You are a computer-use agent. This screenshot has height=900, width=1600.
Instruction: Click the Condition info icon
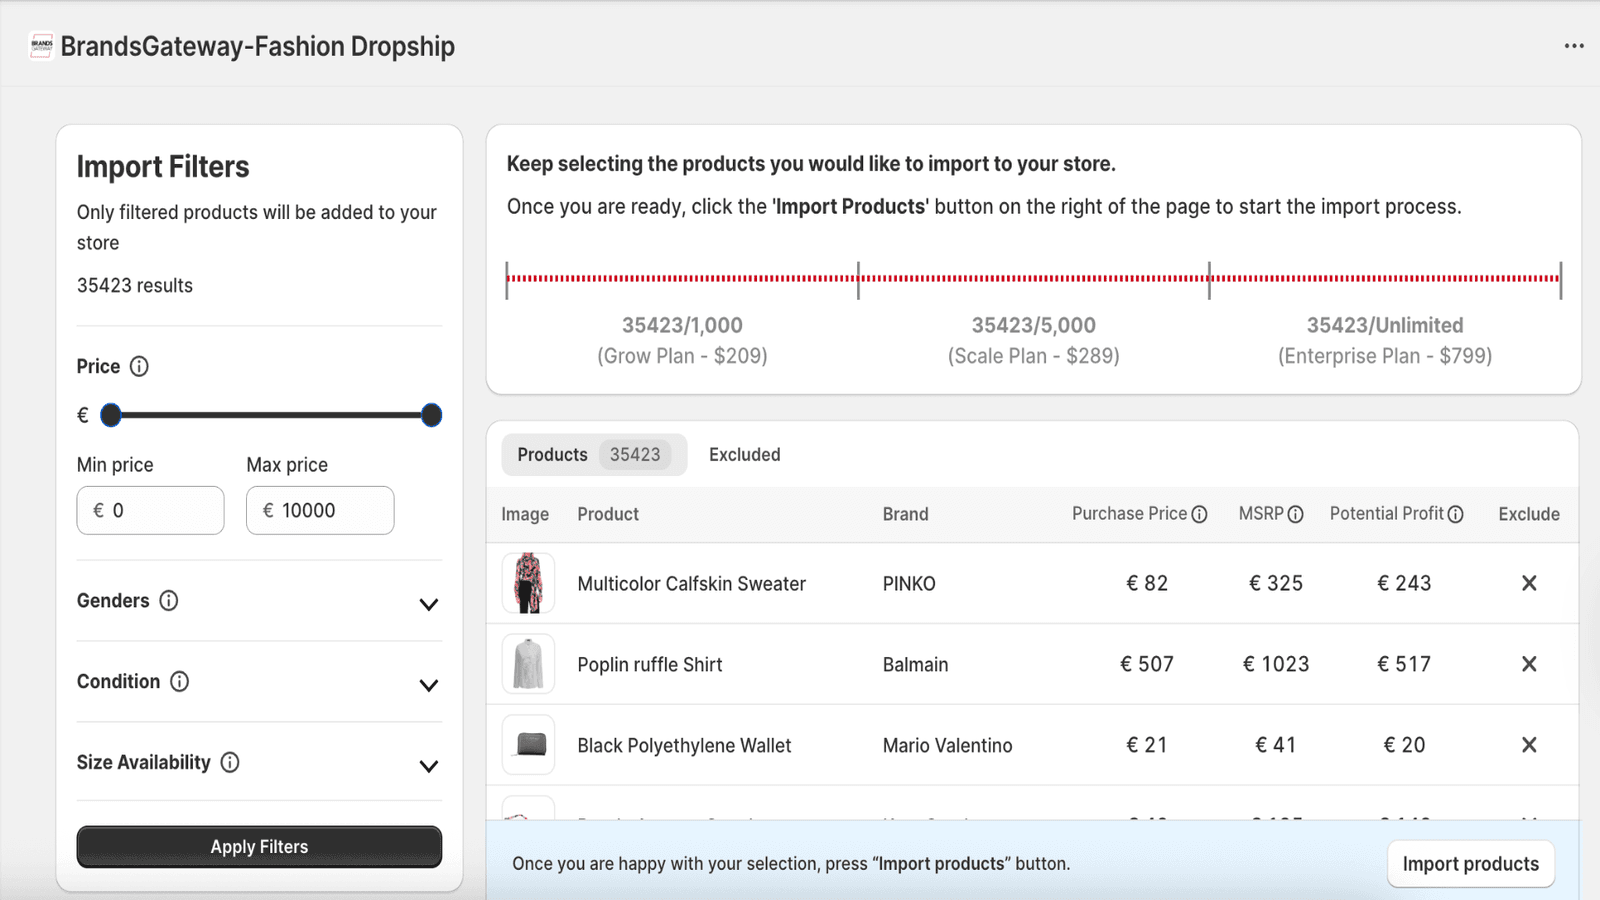[180, 681]
